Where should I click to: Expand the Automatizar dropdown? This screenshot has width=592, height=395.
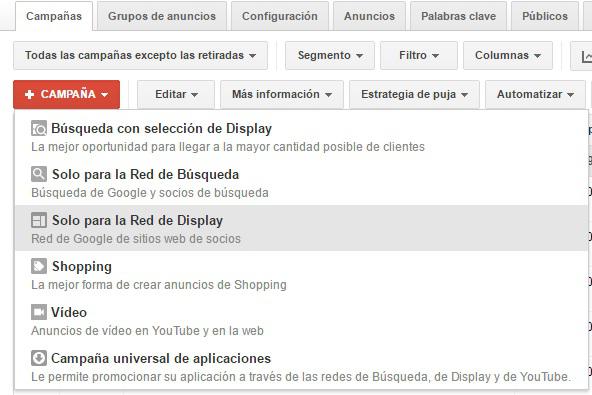(535, 94)
